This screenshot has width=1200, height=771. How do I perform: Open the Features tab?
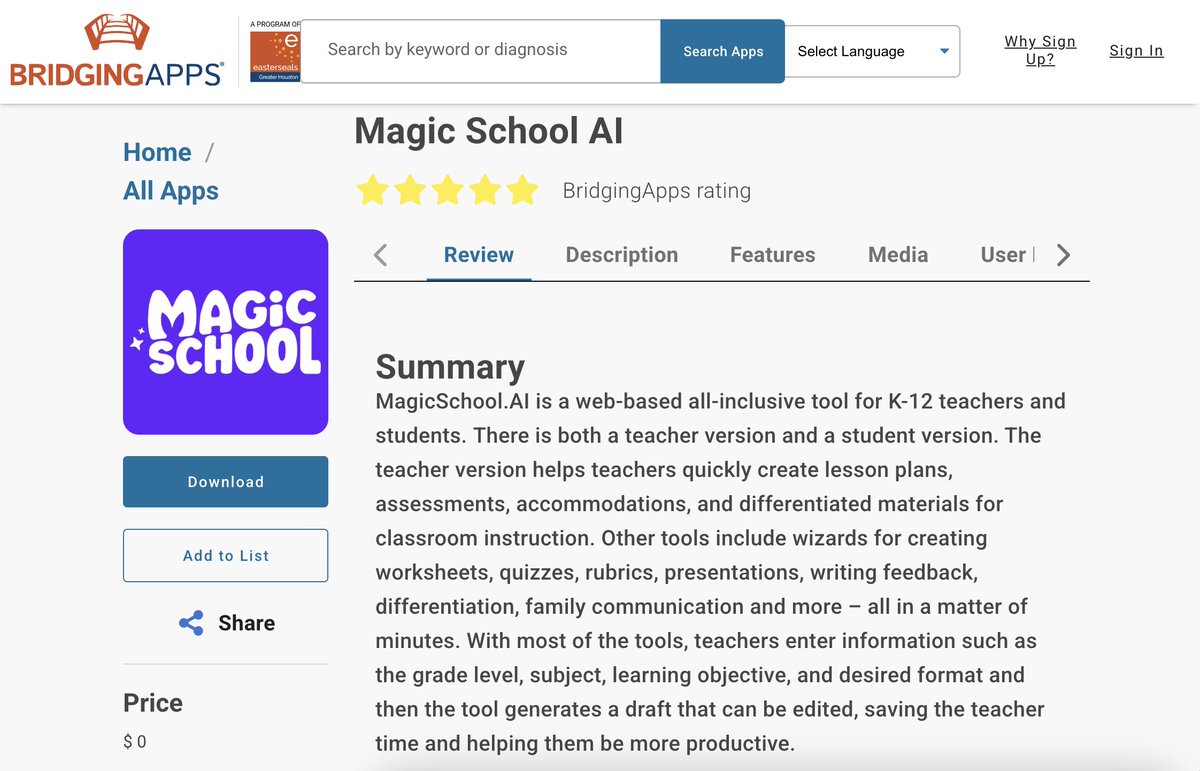(773, 255)
